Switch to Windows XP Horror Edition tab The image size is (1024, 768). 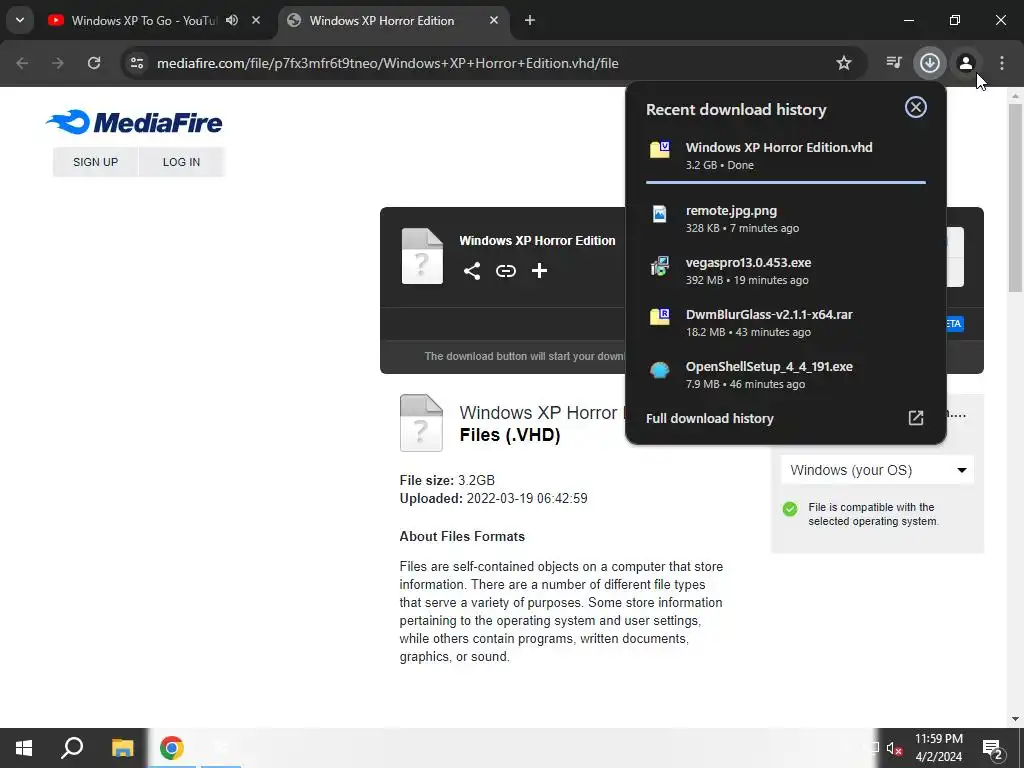[393, 20]
